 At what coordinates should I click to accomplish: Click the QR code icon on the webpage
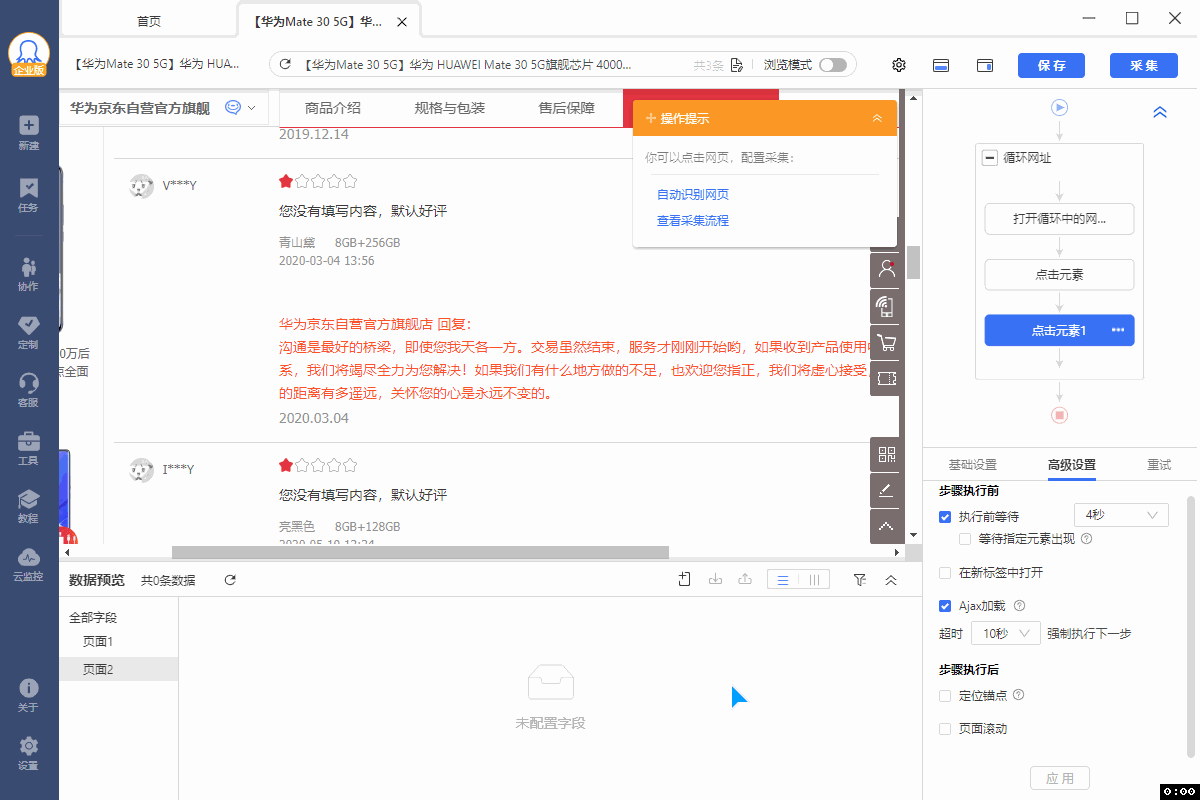tap(887, 454)
